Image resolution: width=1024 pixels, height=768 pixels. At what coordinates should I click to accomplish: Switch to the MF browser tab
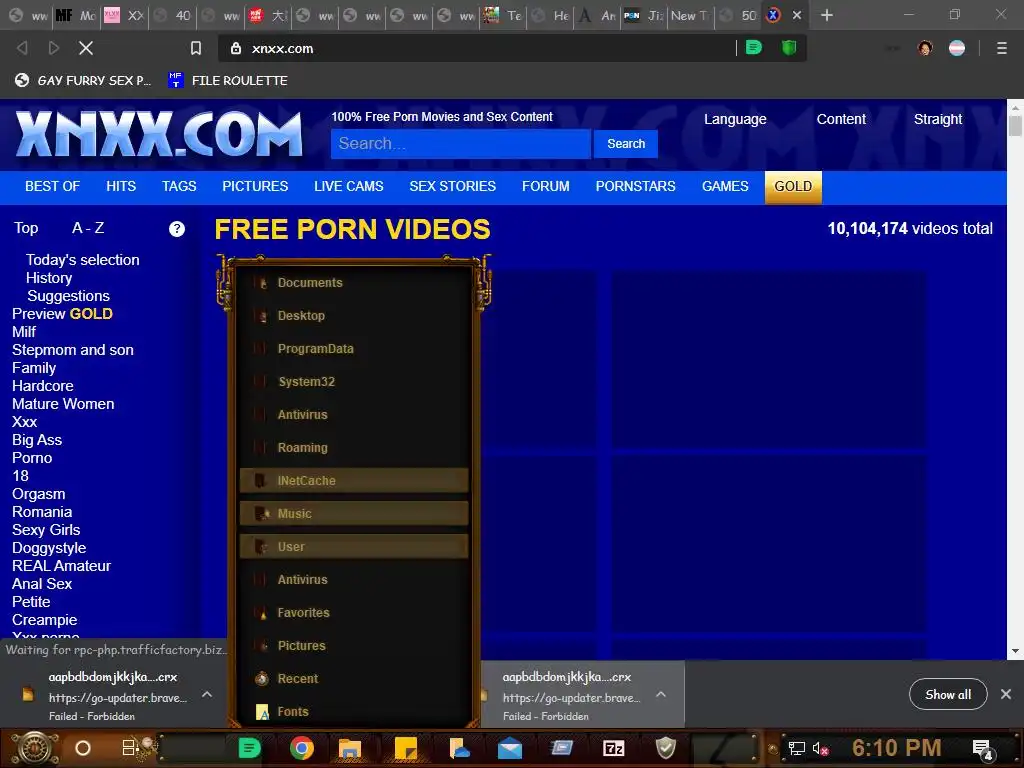[x=75, y=15]
